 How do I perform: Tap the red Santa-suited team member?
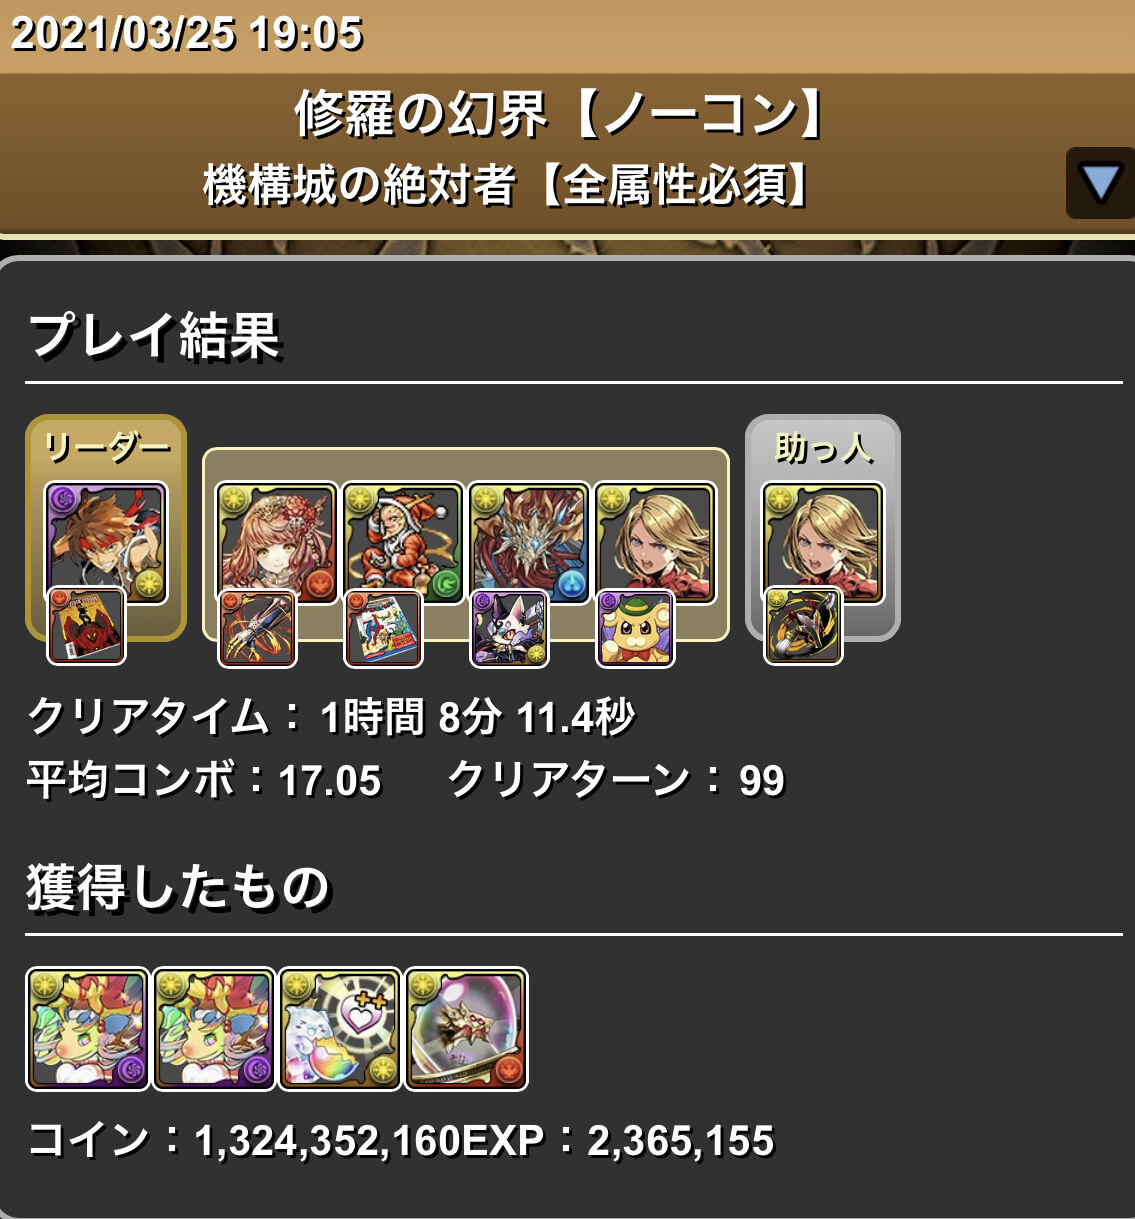tap(403, 543)
